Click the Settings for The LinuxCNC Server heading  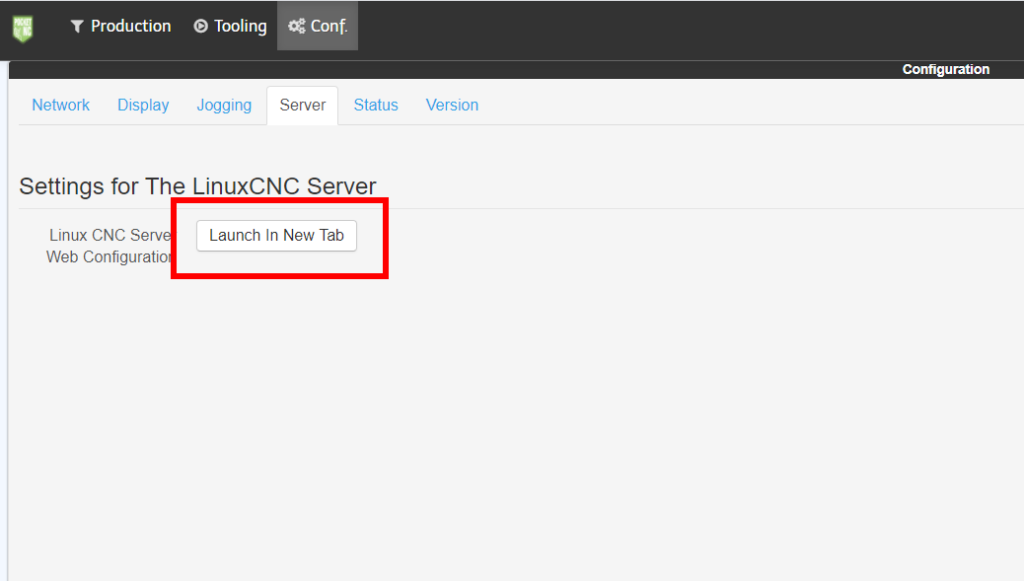198,186
